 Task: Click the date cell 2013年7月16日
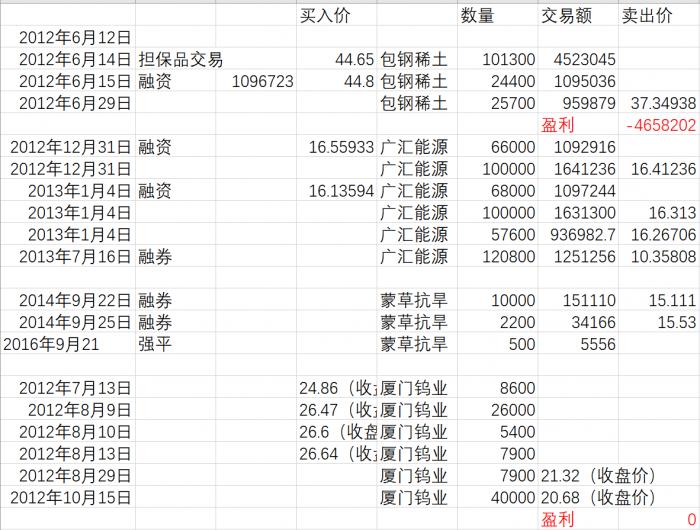click(68, 256)
